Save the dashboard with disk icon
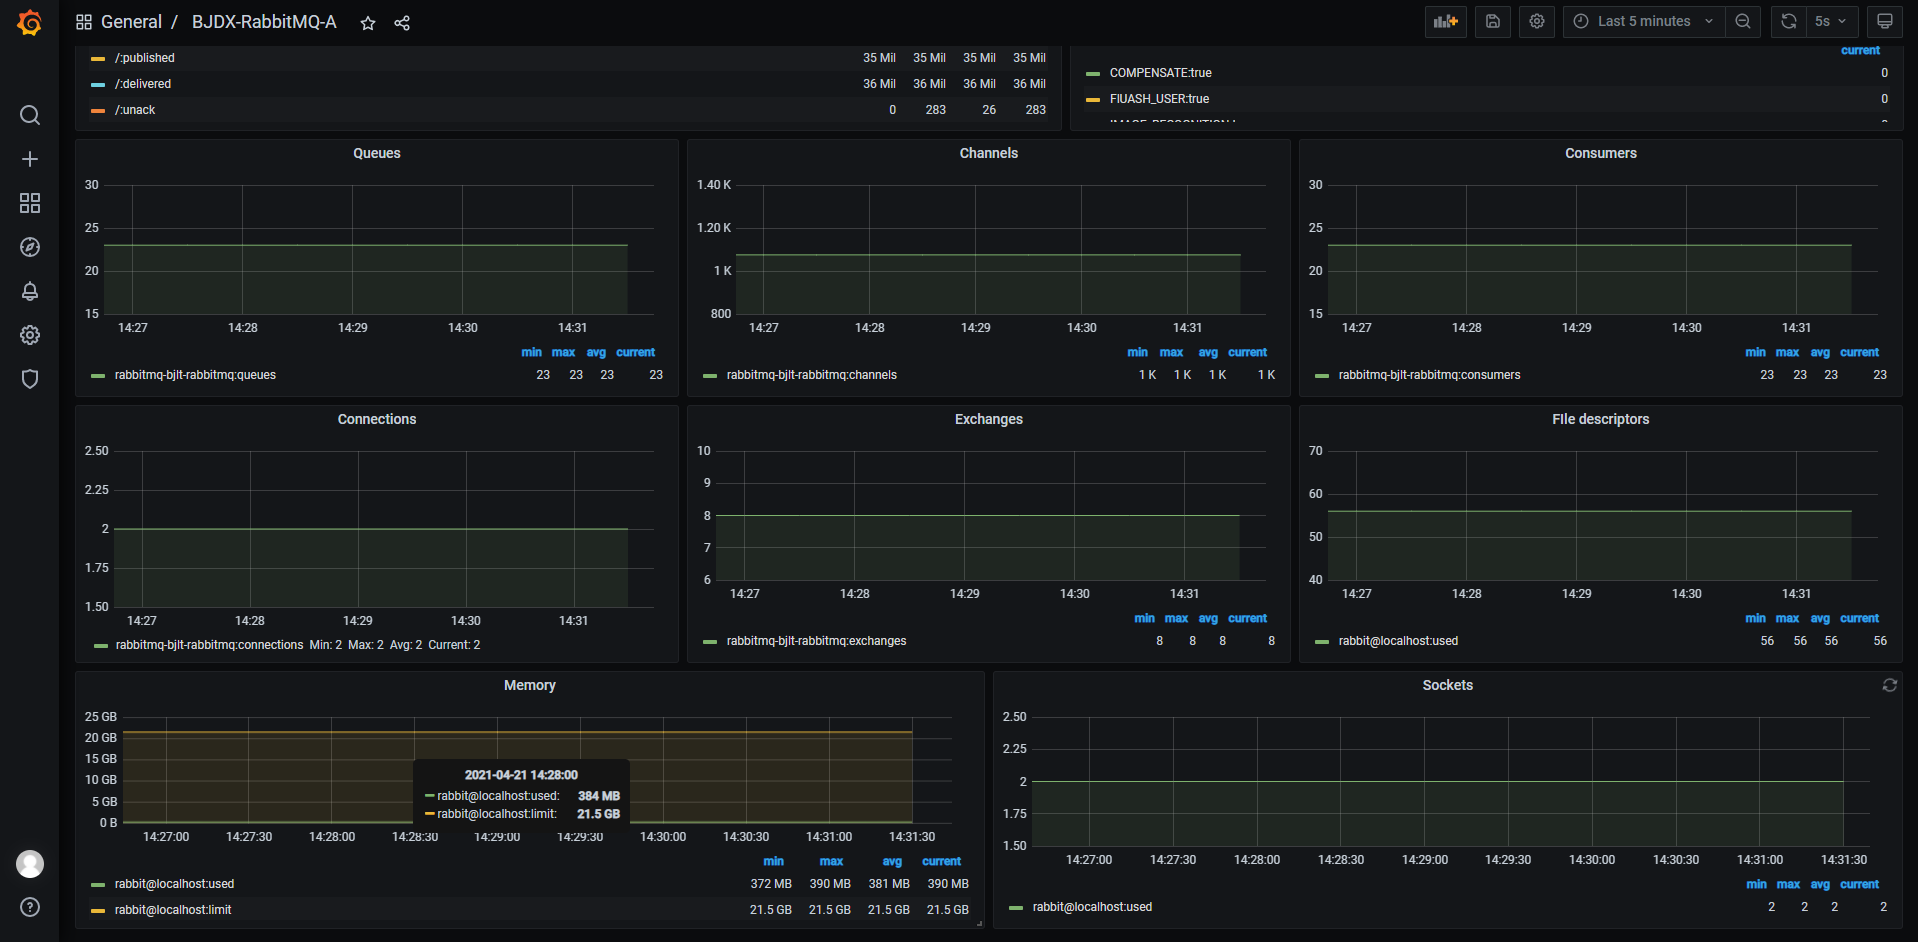The width and height of the screenshot is (1918, 942). pos(1493,21)
